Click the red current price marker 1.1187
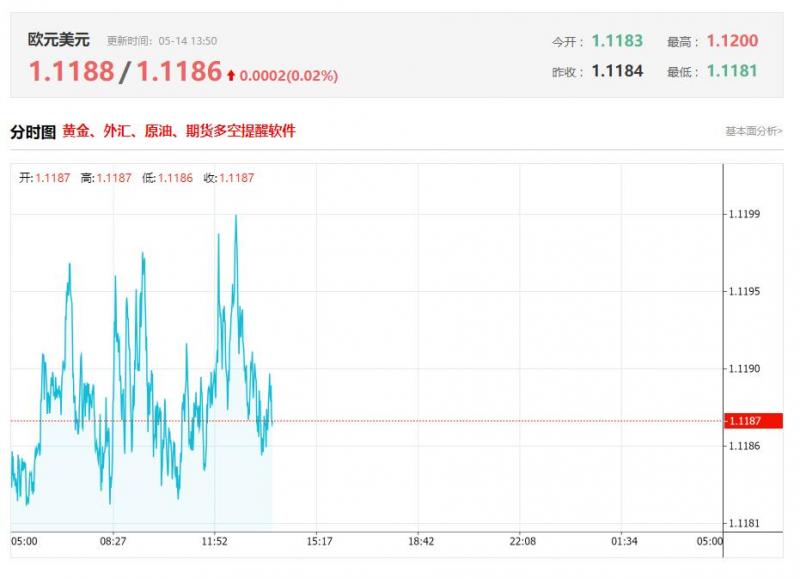800x578 pixels. coord(753,421)
